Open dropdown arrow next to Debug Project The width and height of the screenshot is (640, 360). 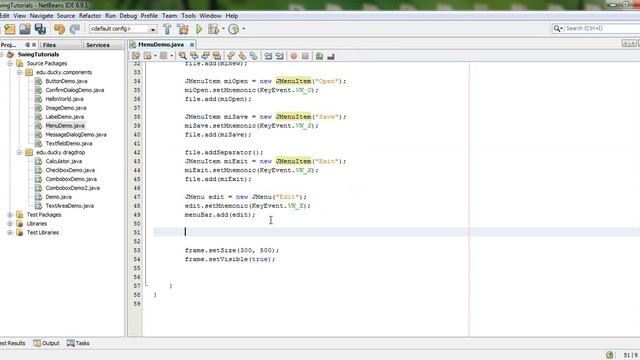coord(223,29)
